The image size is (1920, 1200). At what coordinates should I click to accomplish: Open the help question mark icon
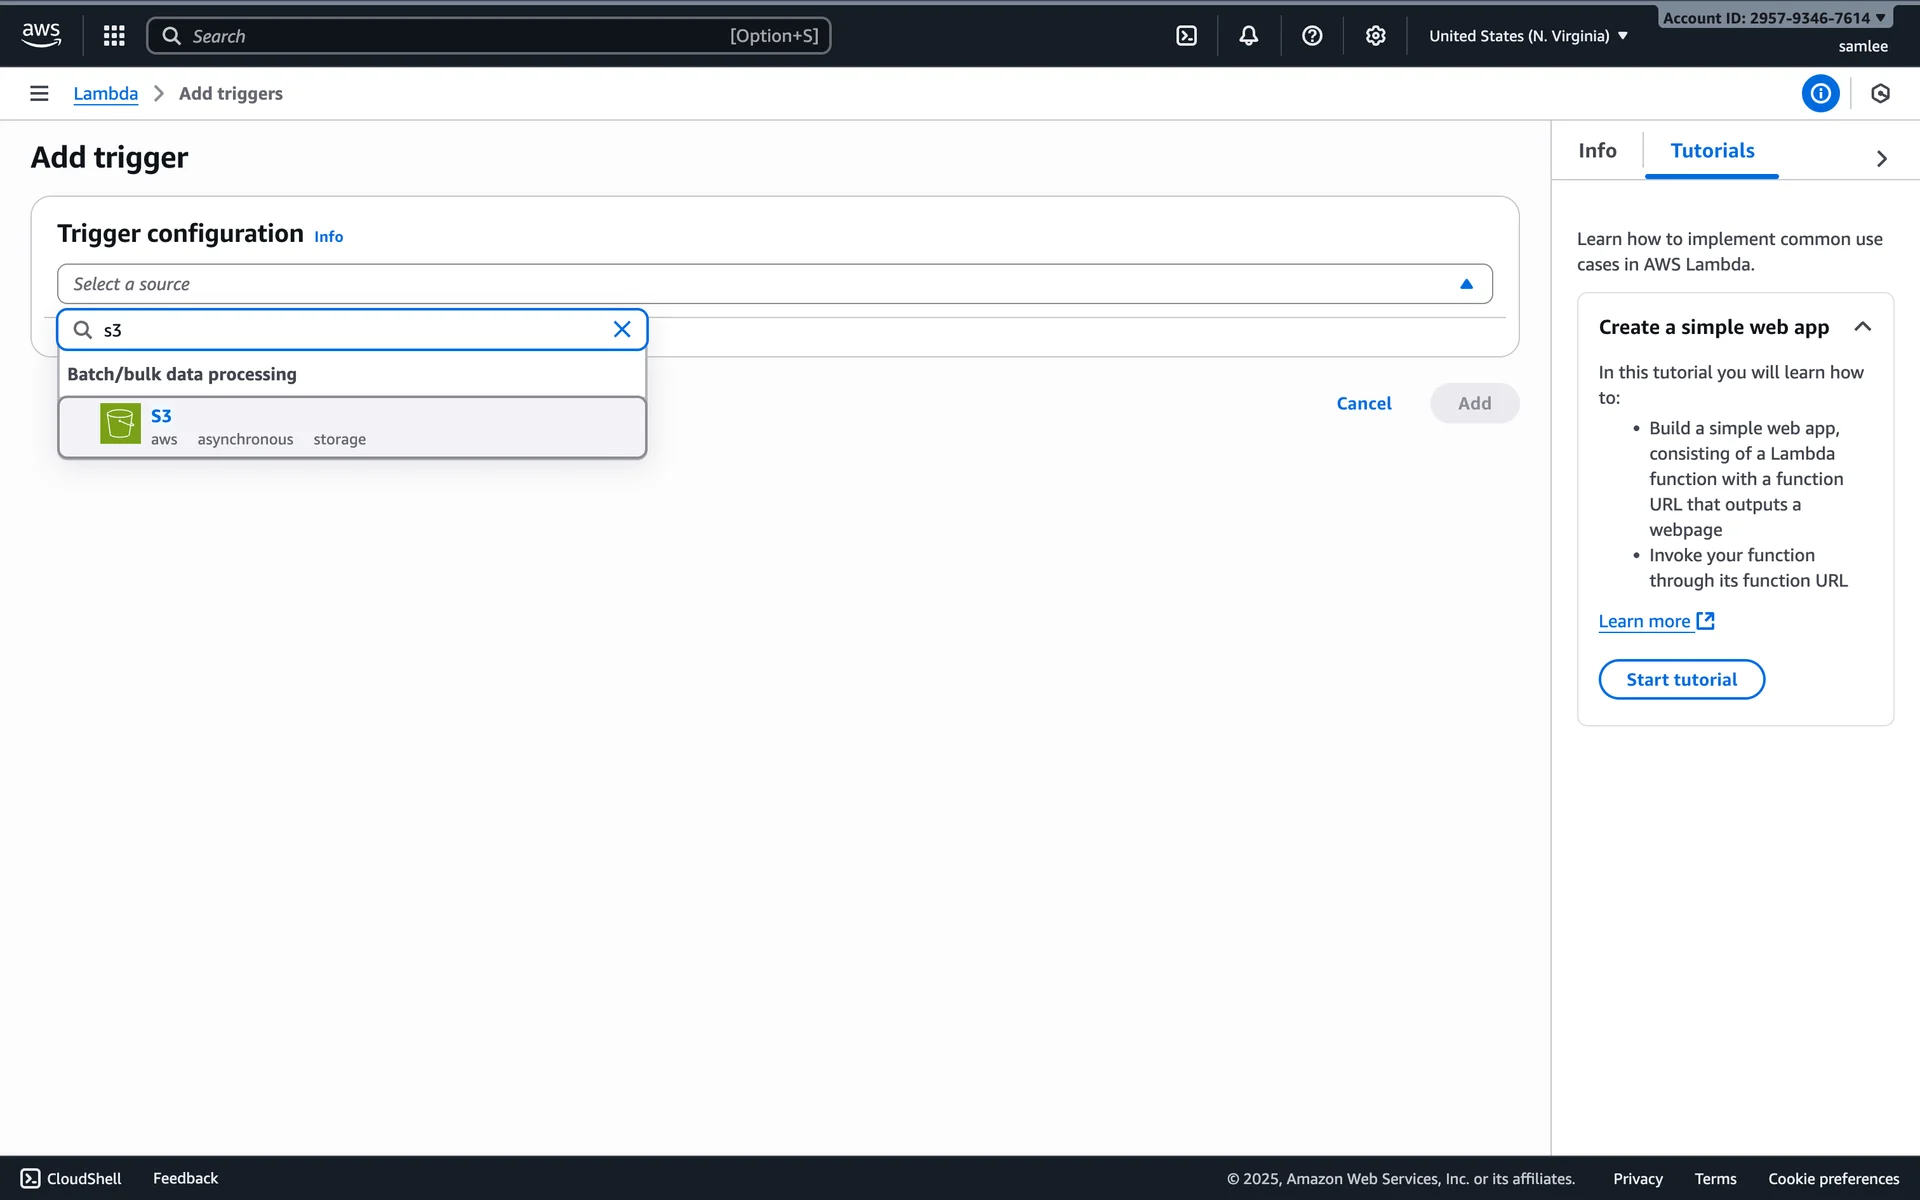coord(1312,36)
